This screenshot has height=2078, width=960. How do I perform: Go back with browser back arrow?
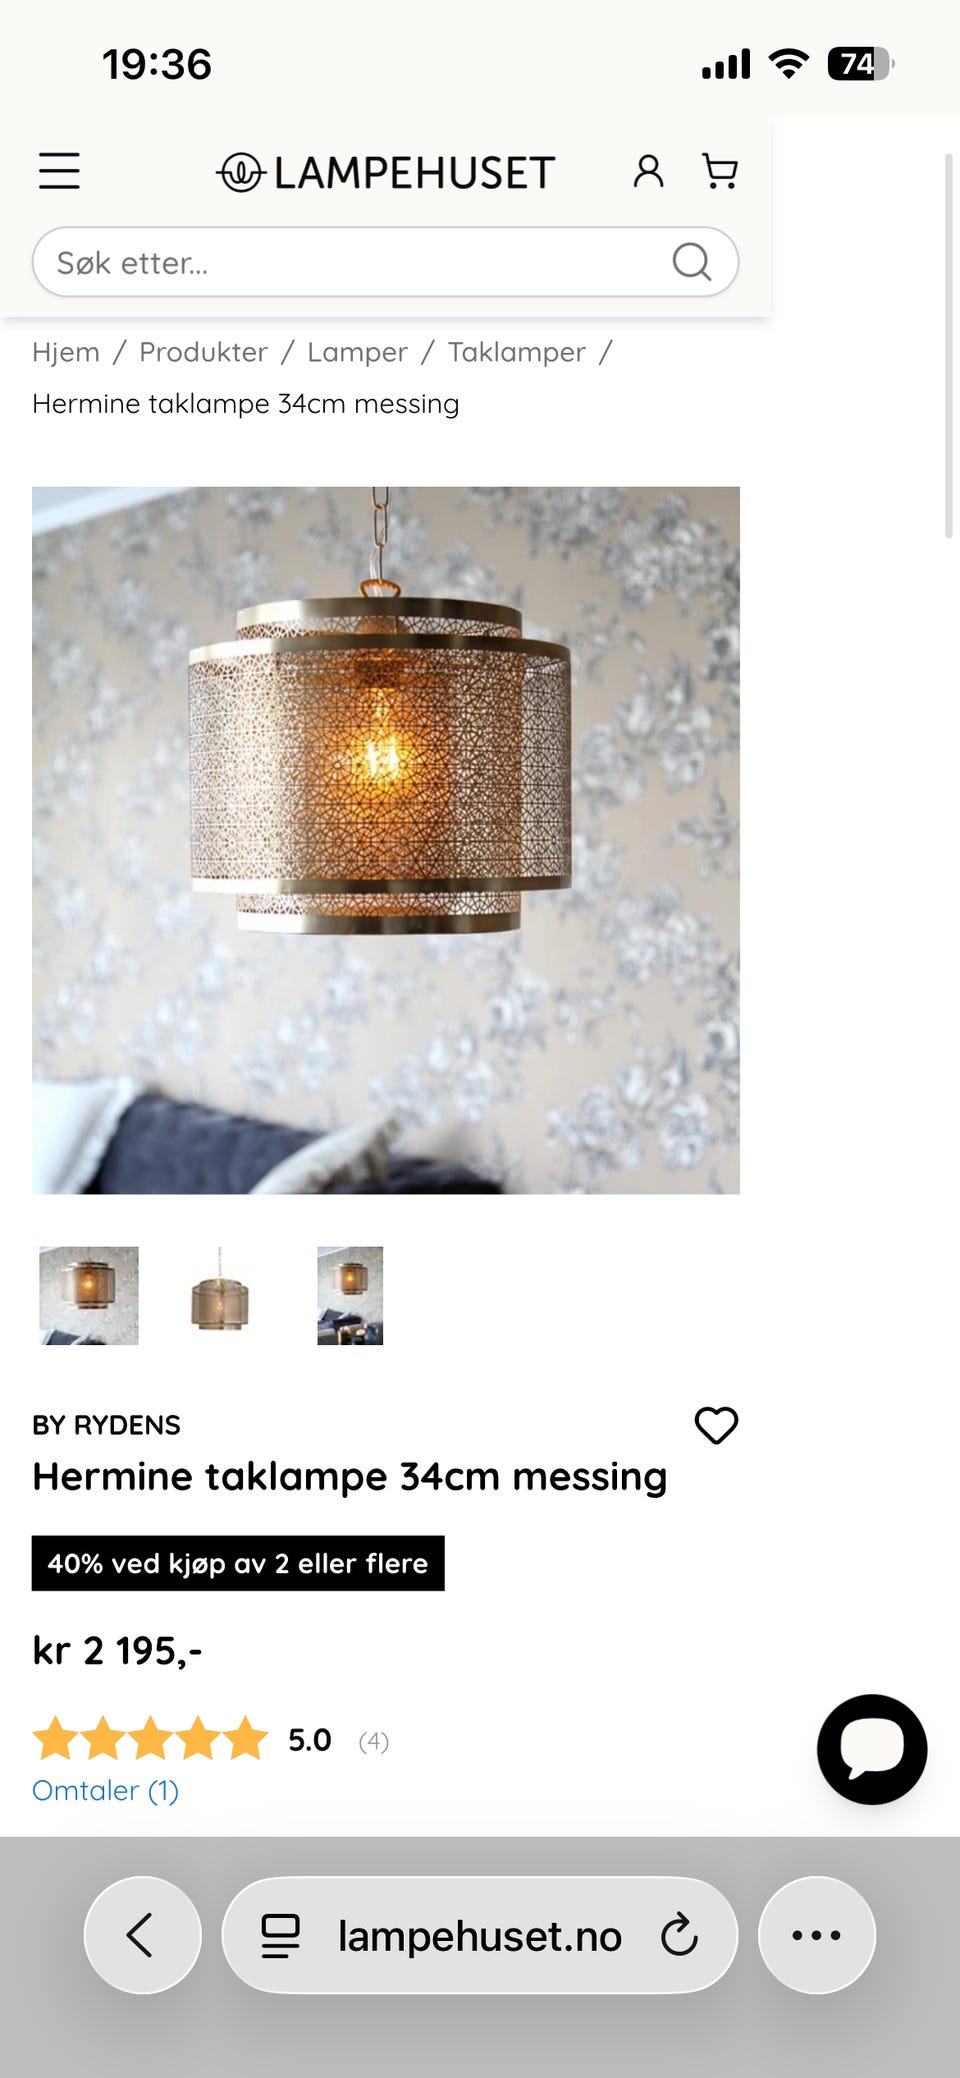142,1935
